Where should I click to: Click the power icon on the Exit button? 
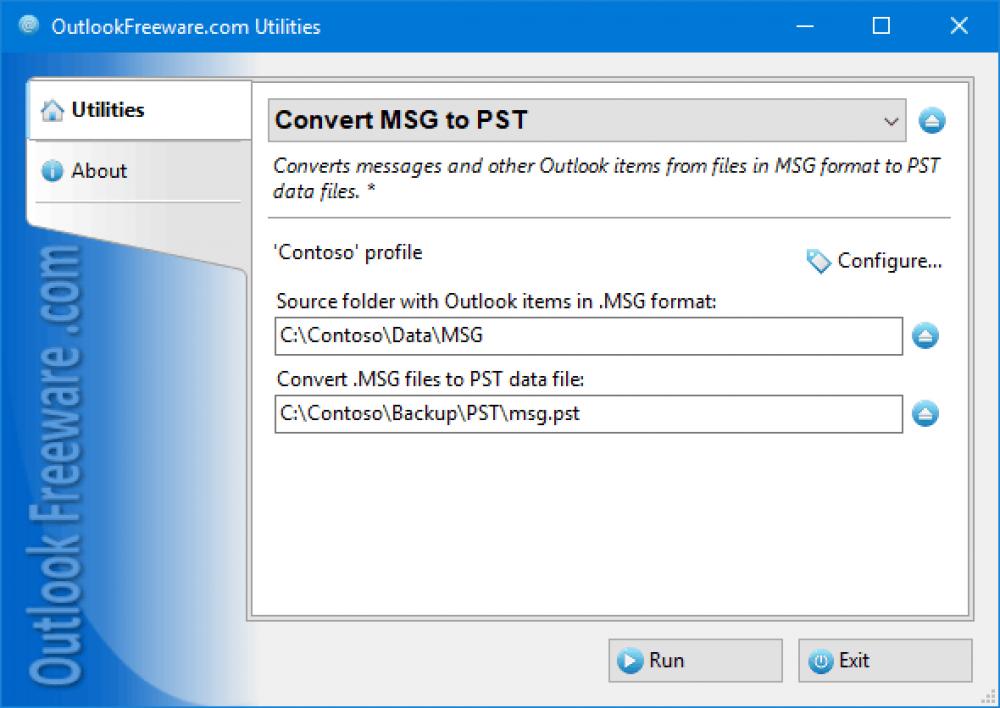click(821, 660)
